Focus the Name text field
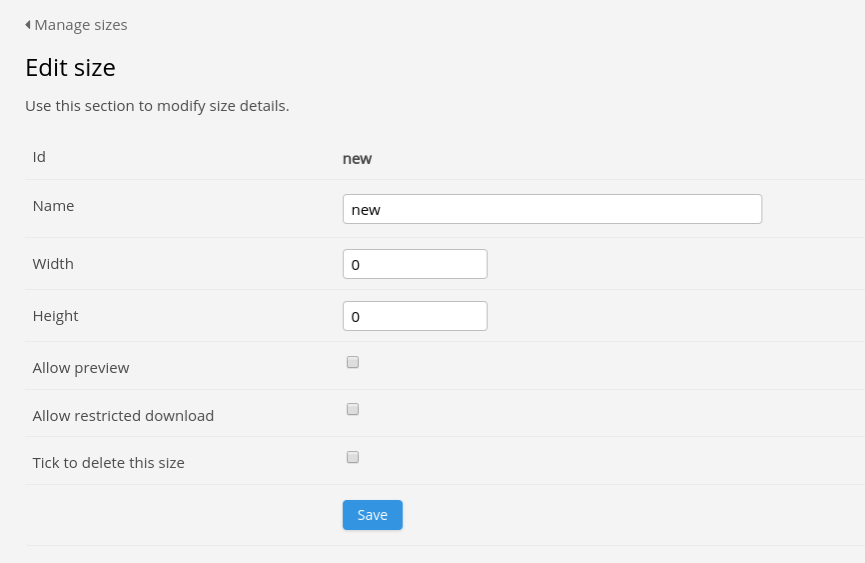 [552, 209]
